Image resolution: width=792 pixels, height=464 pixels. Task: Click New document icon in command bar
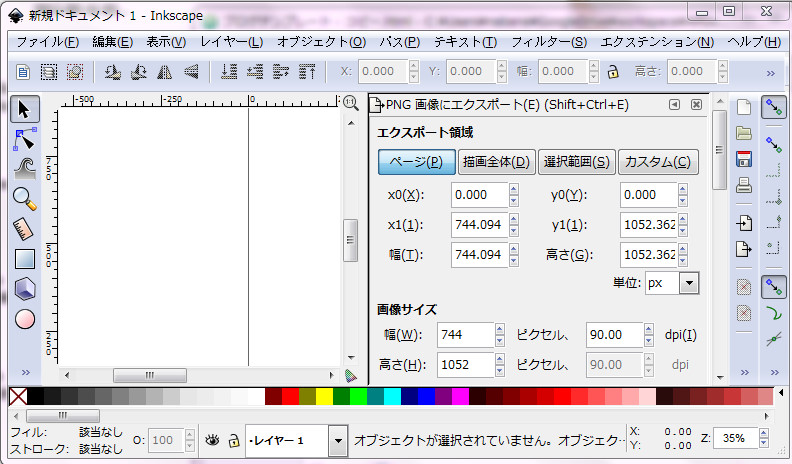[x=744, y=107]
